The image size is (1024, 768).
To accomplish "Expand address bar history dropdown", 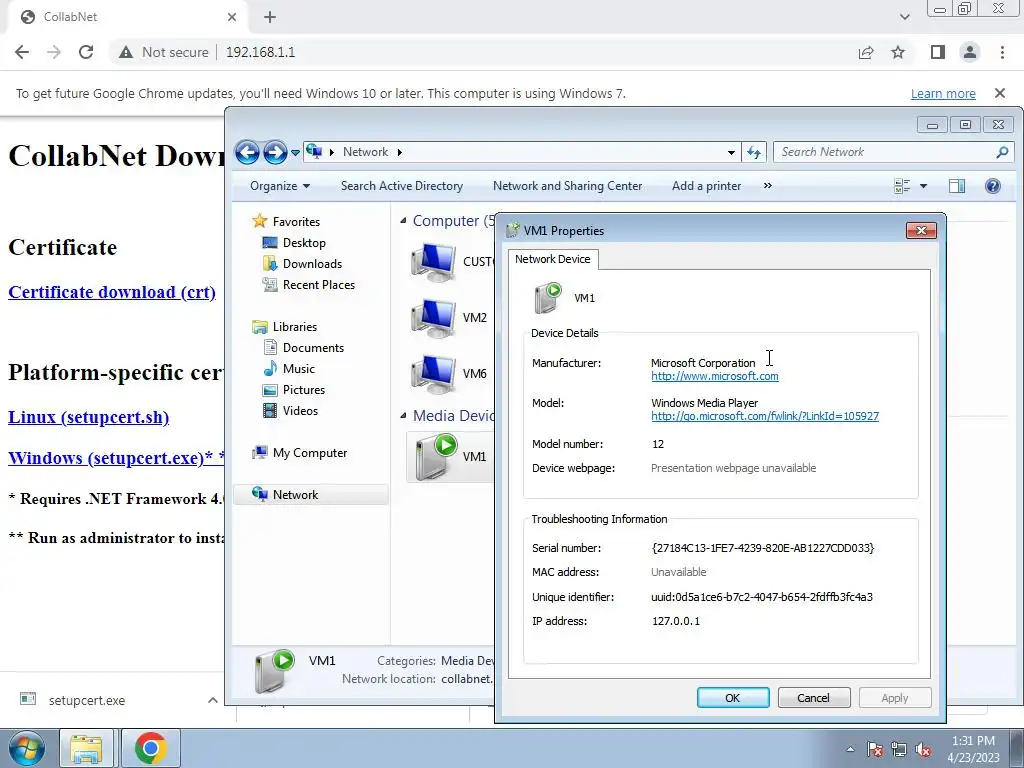I will 731,152.
